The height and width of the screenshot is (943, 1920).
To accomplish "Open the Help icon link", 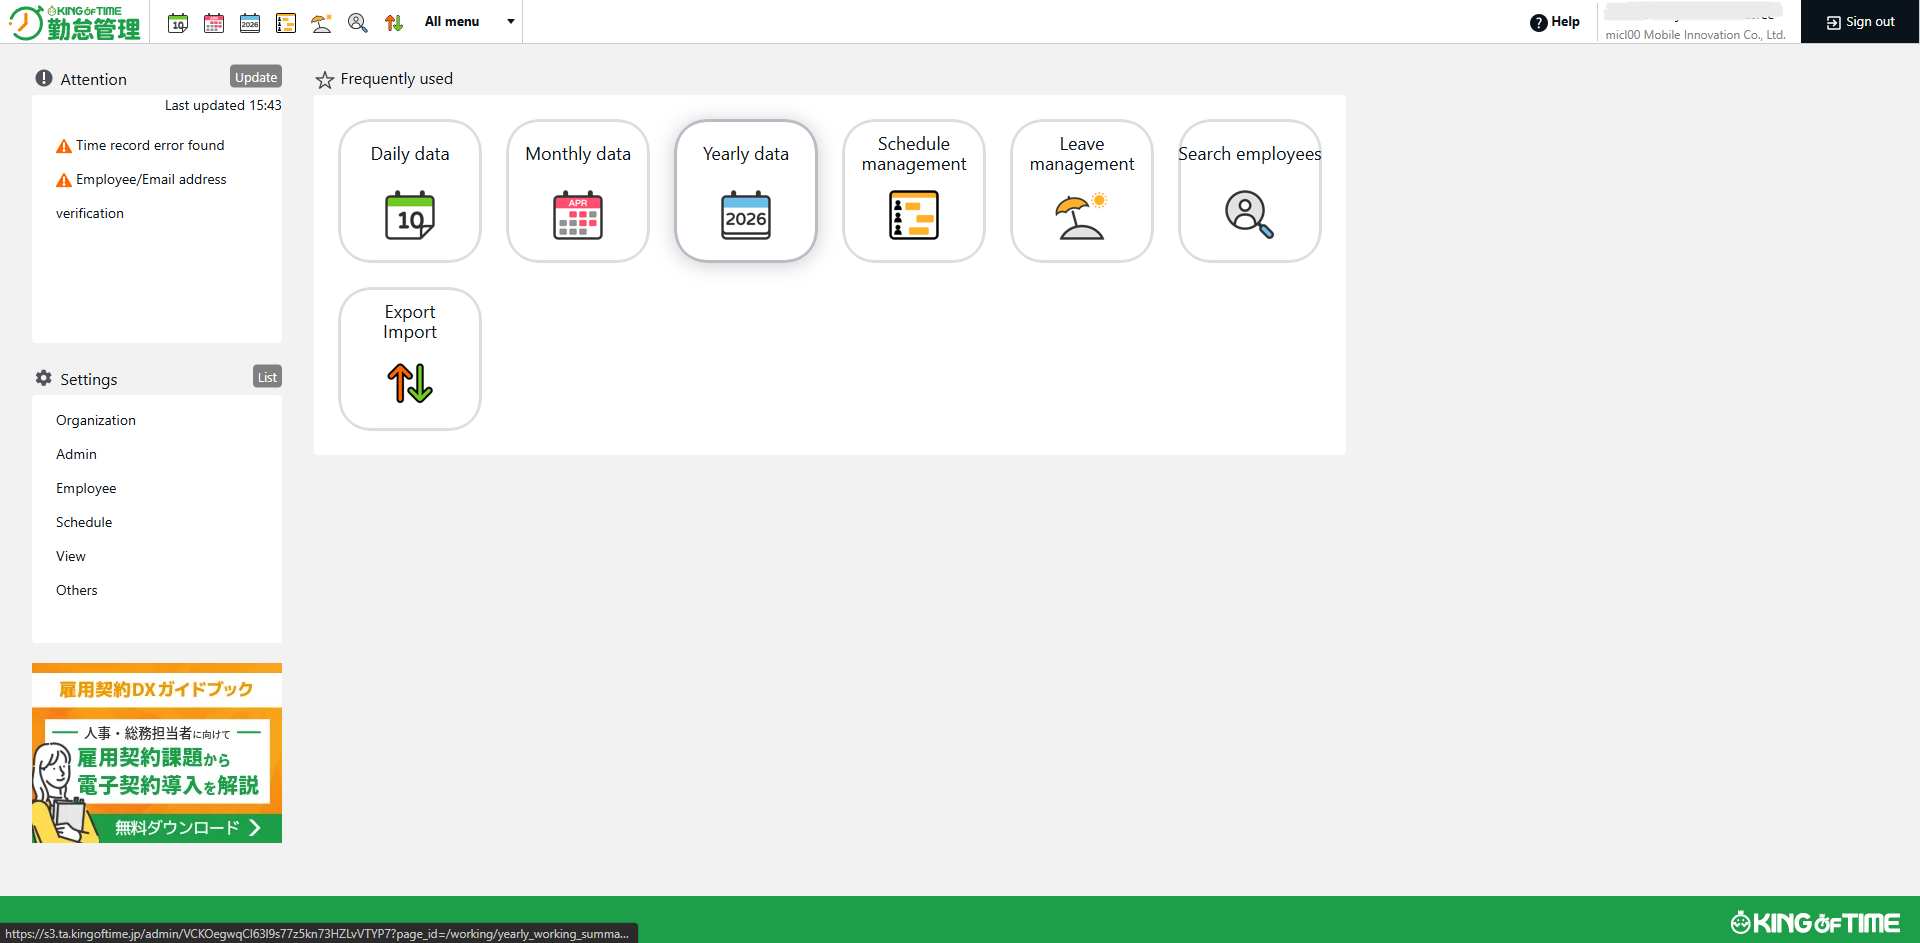I will 1555,22.
